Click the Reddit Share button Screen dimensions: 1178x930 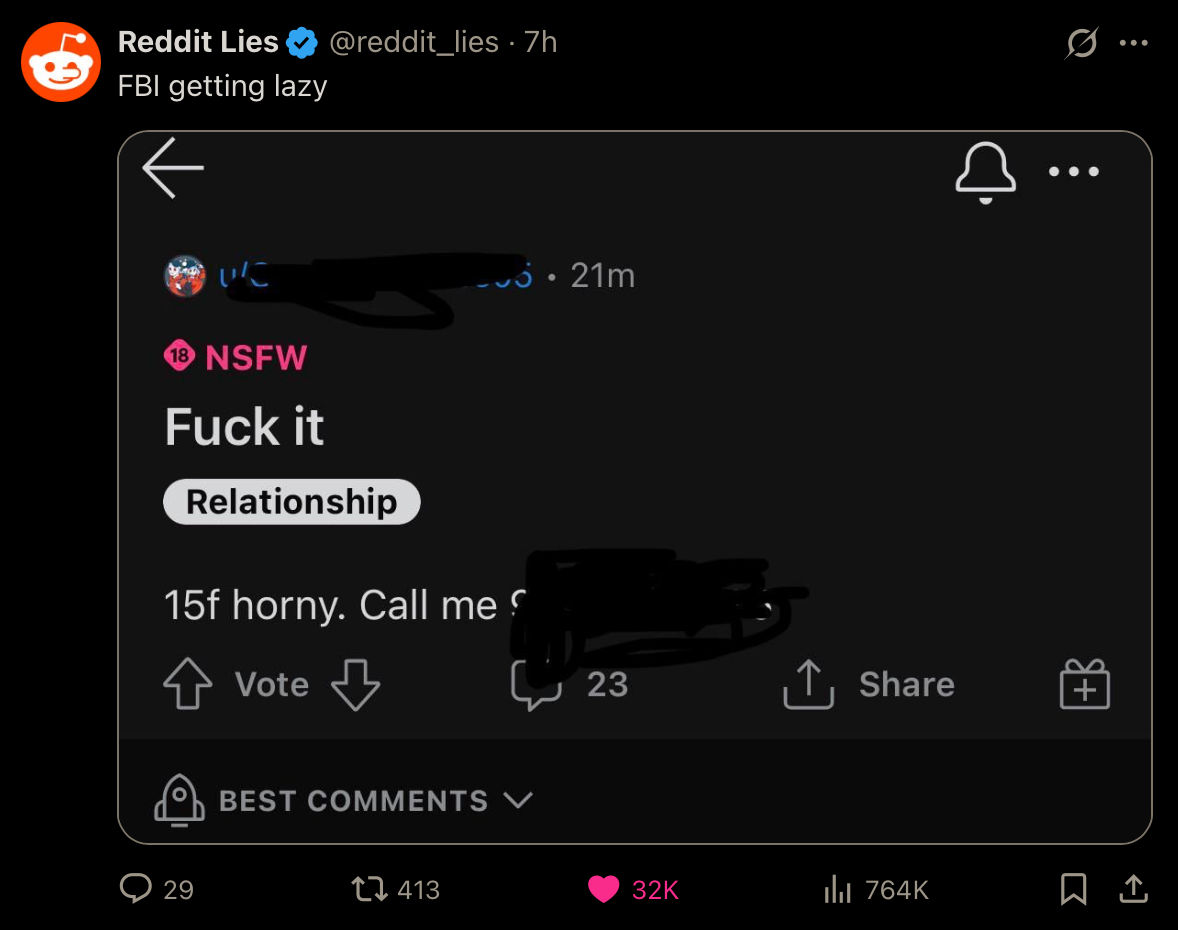pos(868,684)
